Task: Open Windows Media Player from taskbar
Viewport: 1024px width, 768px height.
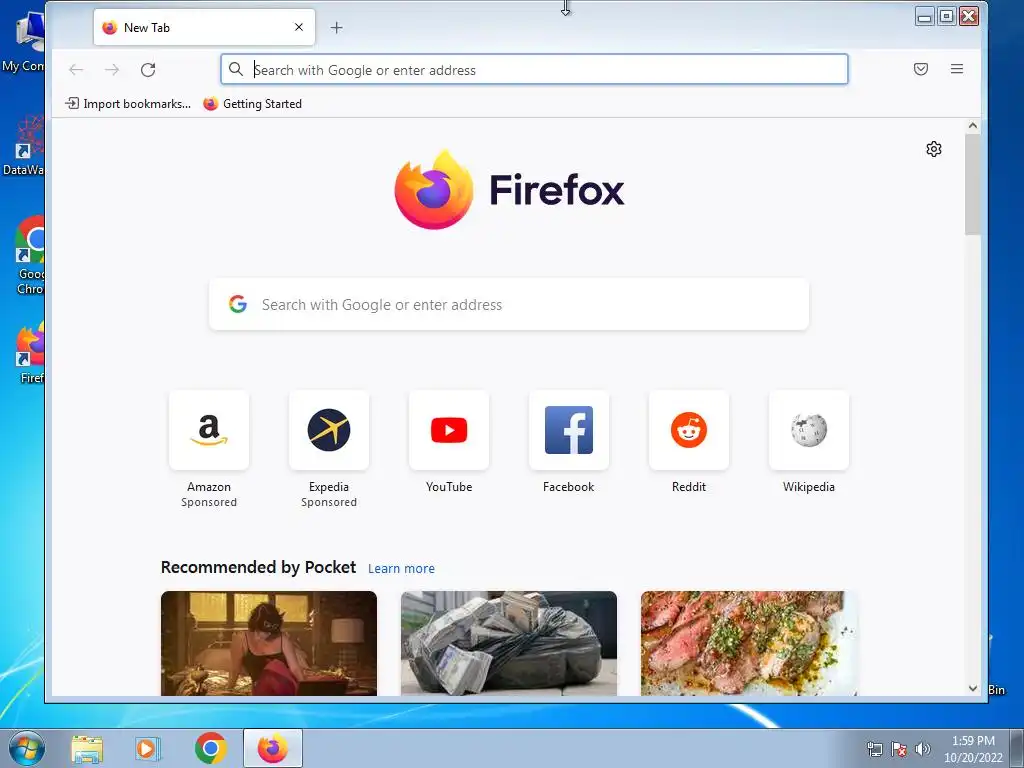Action: (x=148, y=749)
